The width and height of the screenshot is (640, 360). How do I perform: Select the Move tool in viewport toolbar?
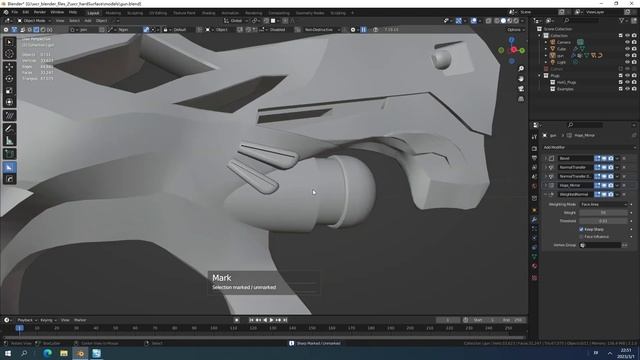tap(9, 67)
